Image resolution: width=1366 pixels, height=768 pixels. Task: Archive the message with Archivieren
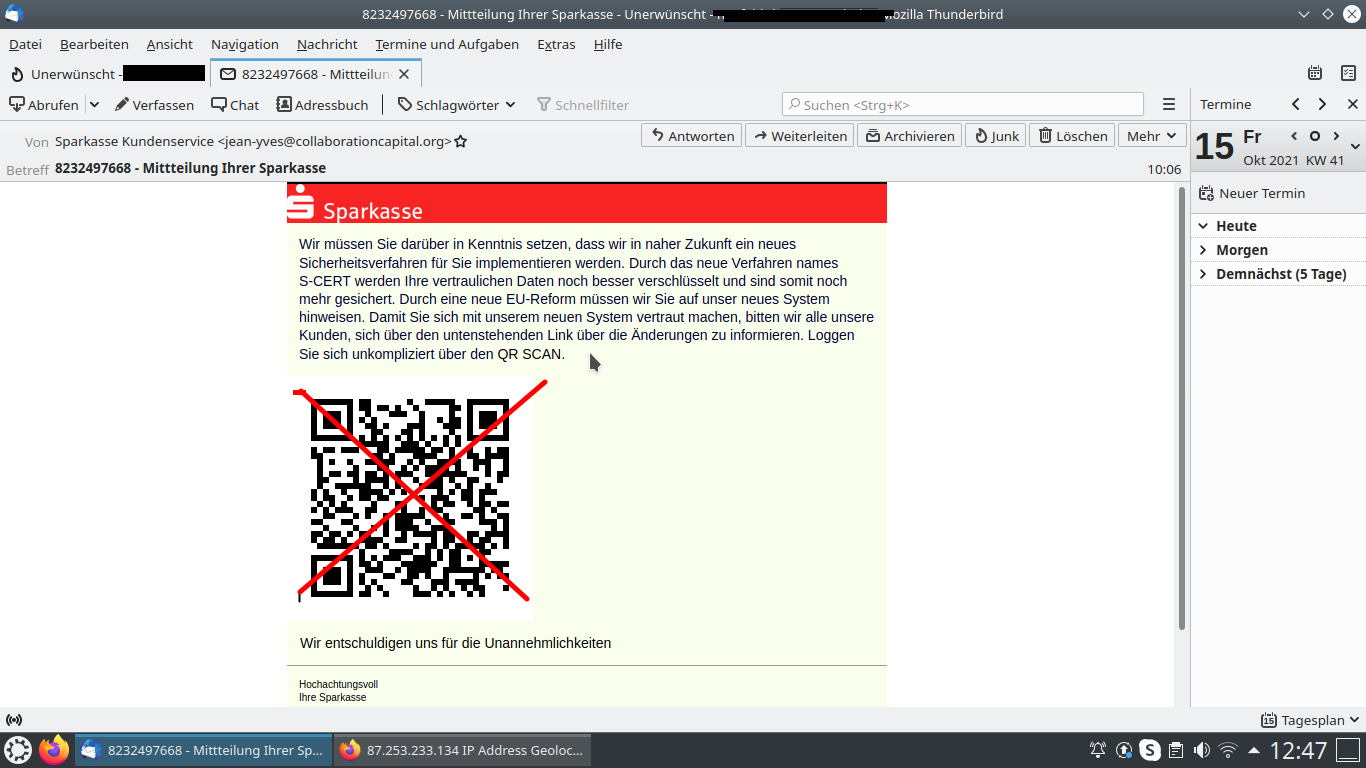pyautogui.click(x=909, y=136)
